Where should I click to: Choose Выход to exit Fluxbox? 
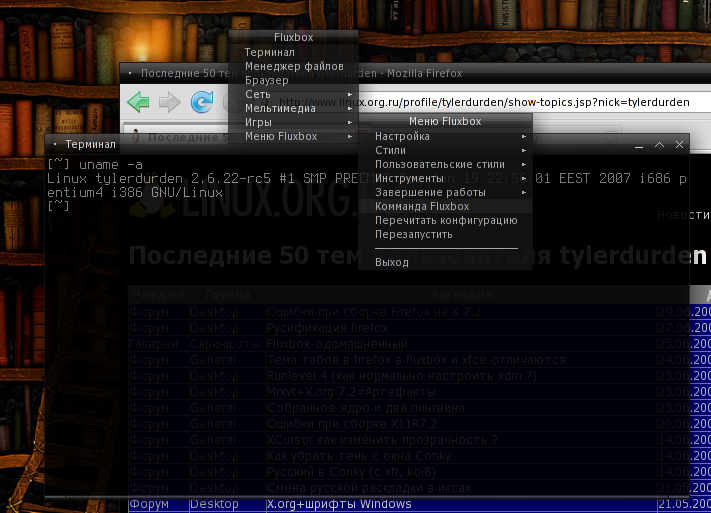point(445,262)
